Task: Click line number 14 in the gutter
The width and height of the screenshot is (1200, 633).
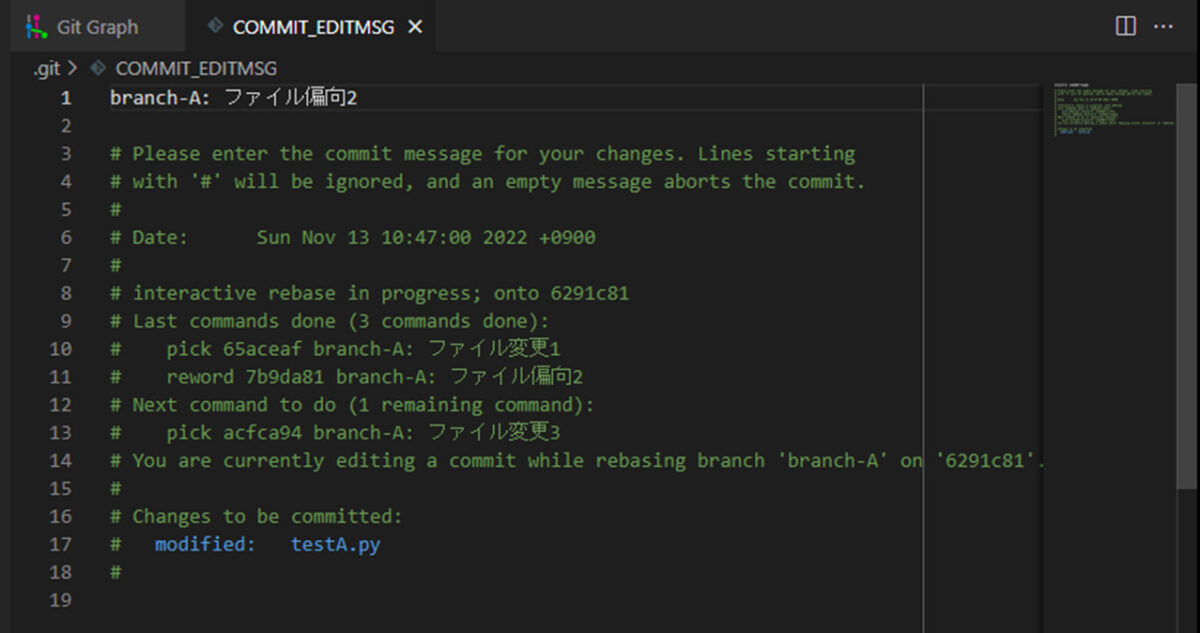Action: click(60, 461)
